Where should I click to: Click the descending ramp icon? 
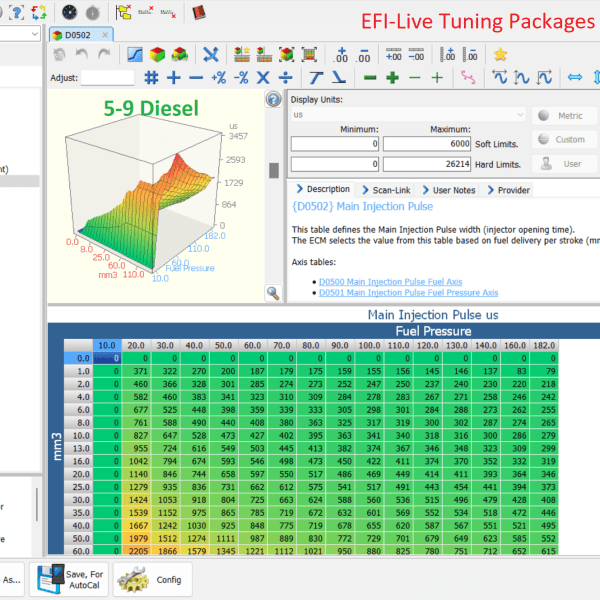pyautogui.click(x=339, y=78)
